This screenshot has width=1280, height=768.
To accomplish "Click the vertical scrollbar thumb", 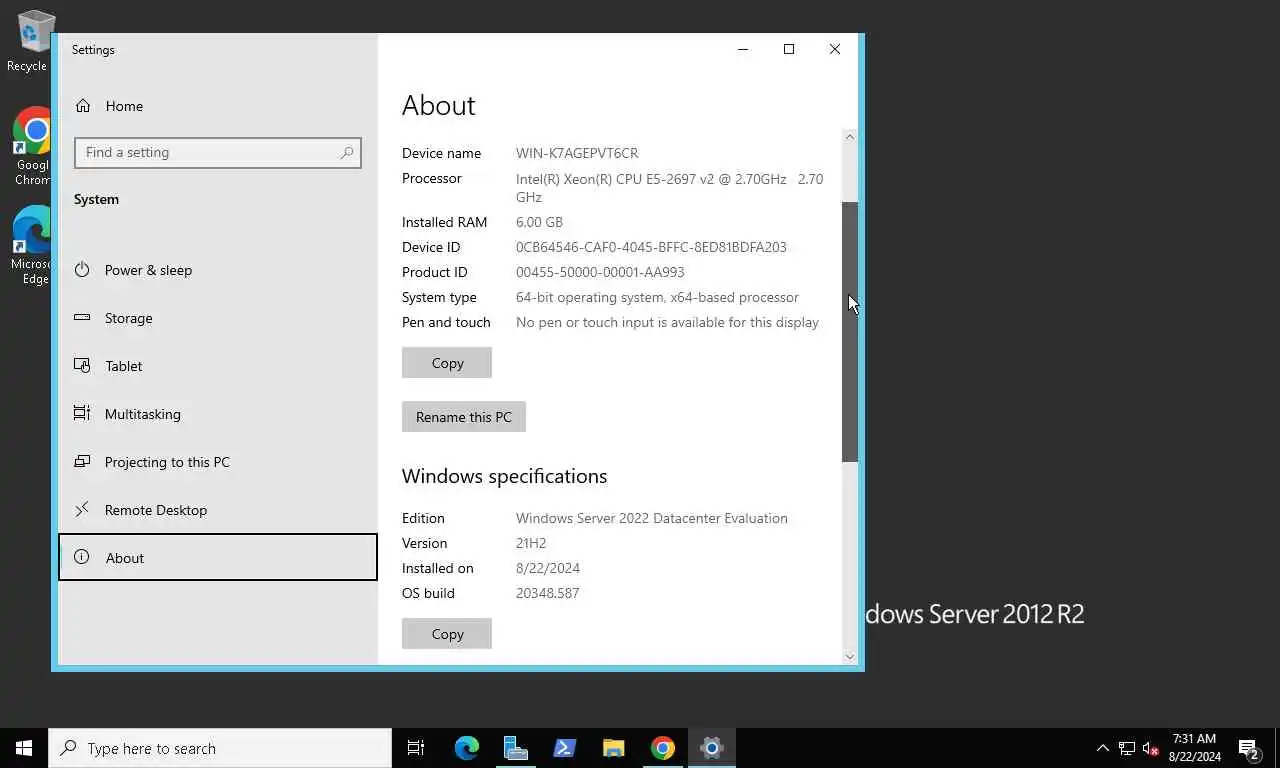I will tap(850, 332).
